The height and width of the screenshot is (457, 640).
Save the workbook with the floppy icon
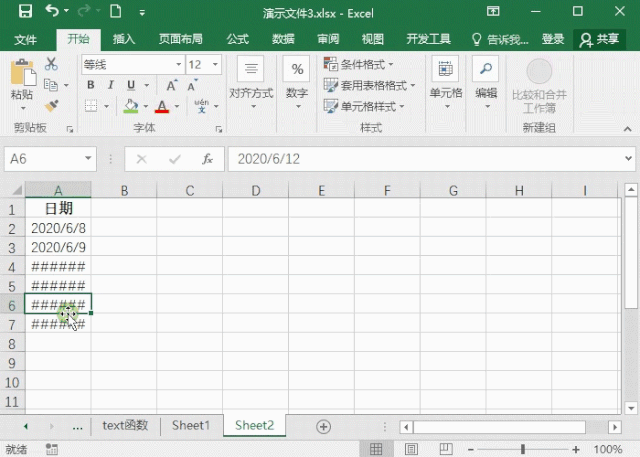click(x=25, y=11)
